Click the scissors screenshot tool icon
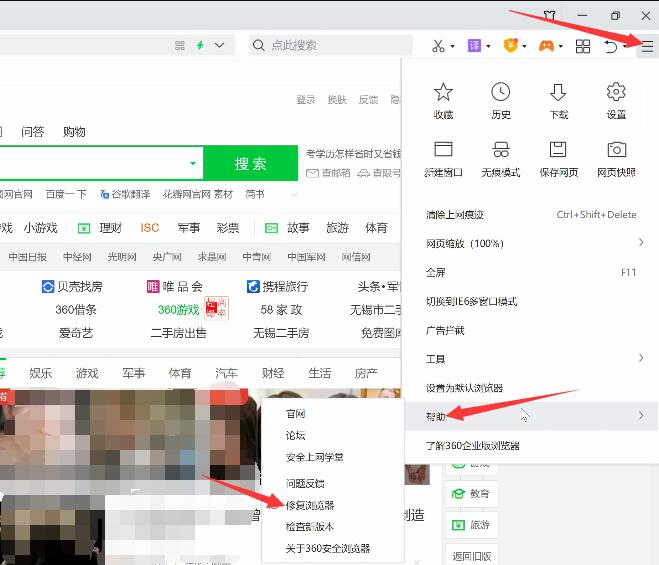Viewport: 659px width, 565px height. pos(438,46)
